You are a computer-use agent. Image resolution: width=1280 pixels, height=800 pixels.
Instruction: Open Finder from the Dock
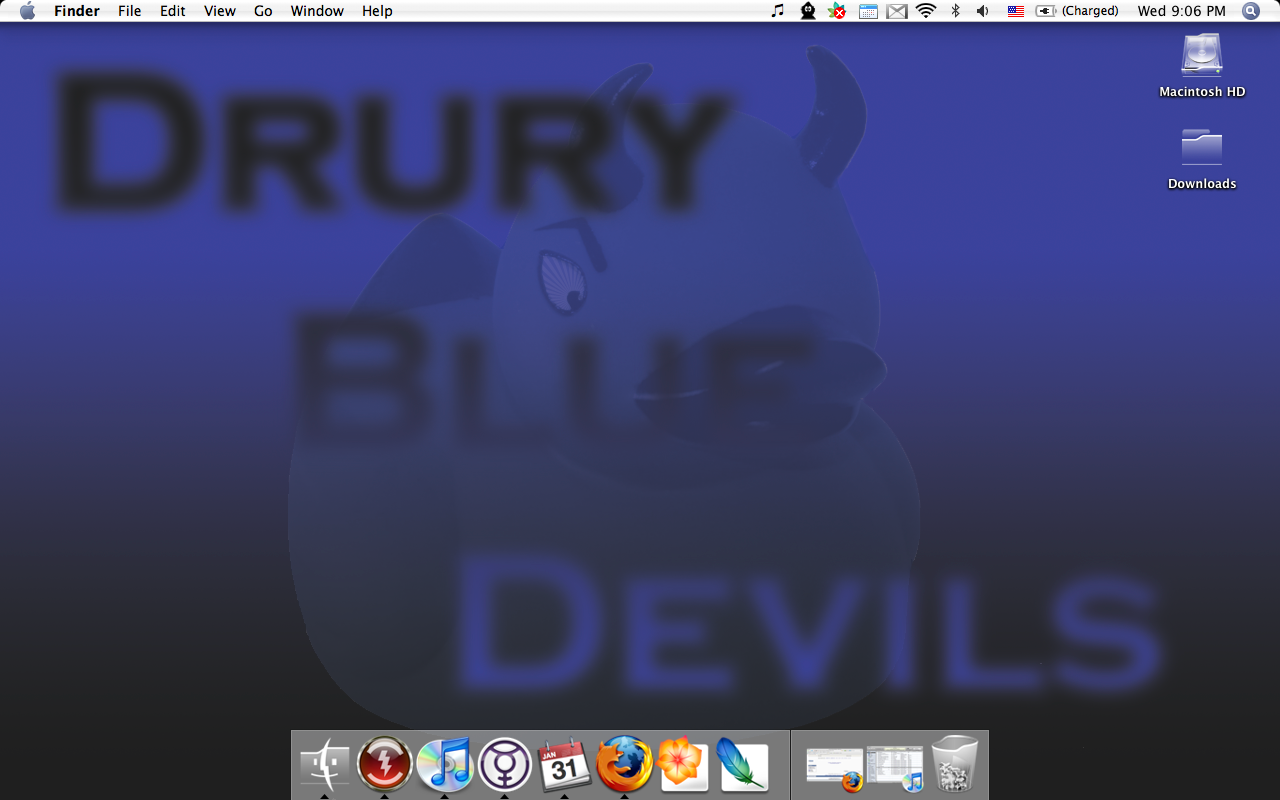325,765
